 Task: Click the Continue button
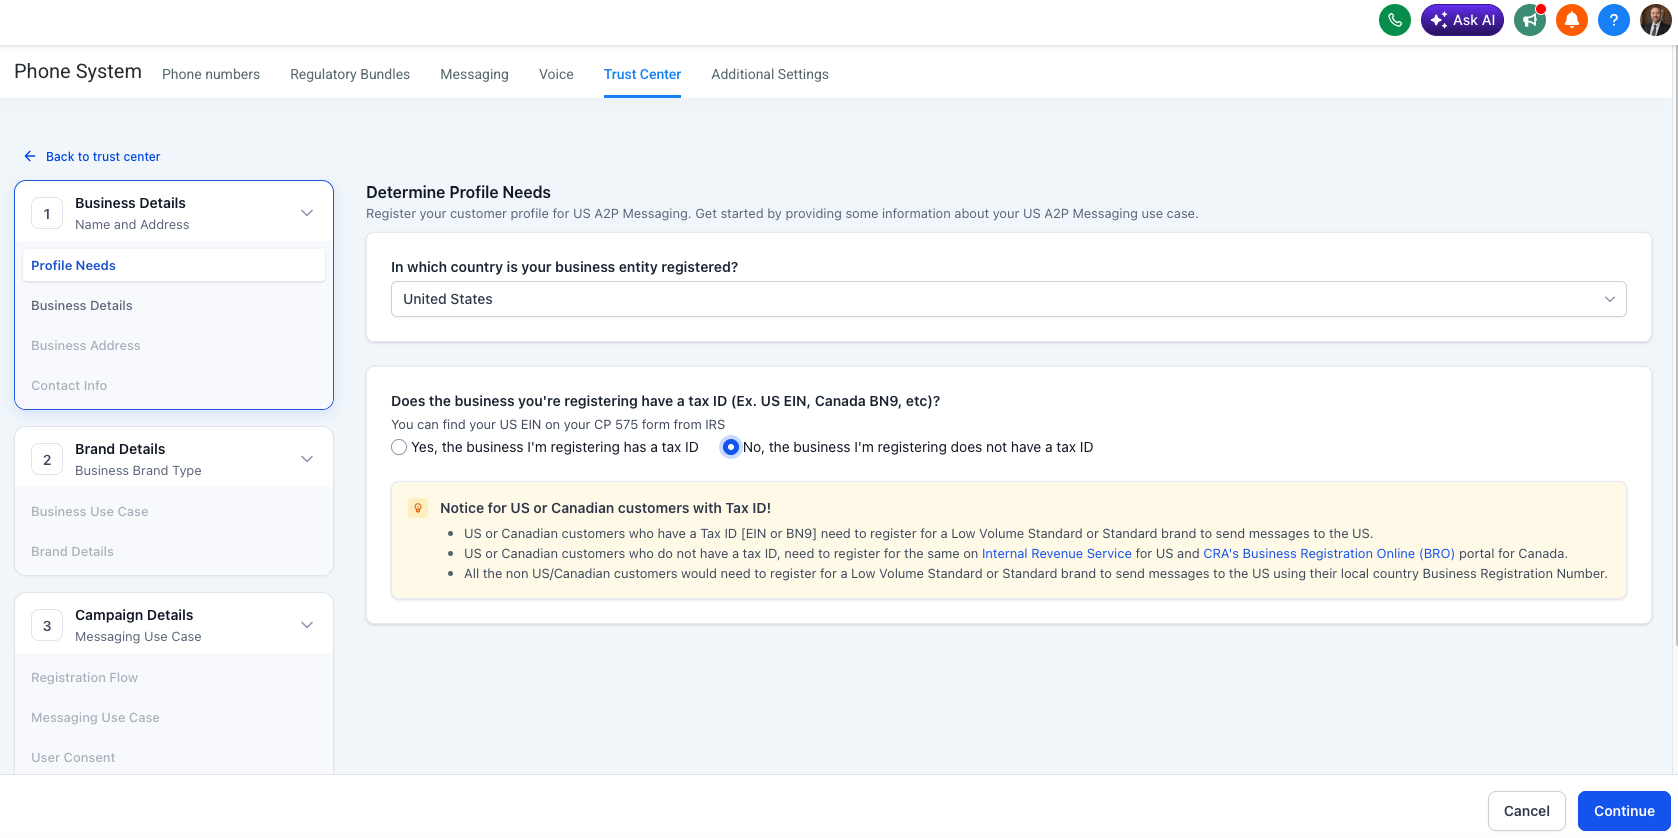(1624, 811)
